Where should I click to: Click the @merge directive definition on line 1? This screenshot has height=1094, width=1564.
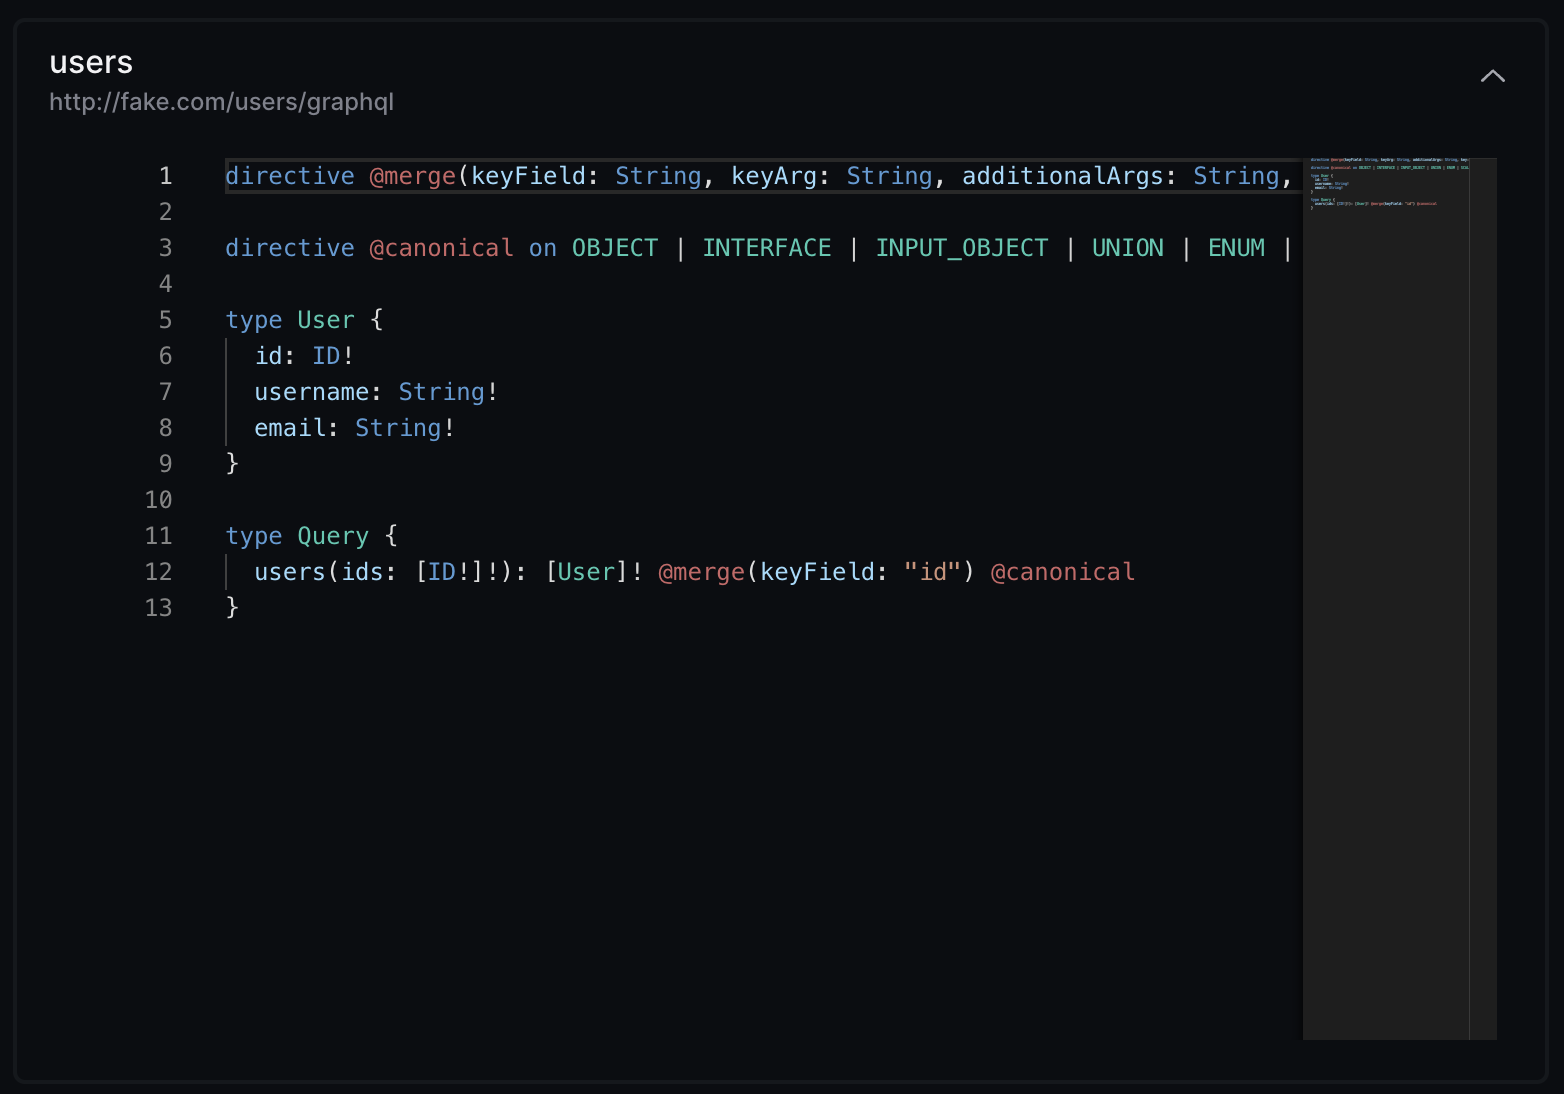[x=414, y=175]
